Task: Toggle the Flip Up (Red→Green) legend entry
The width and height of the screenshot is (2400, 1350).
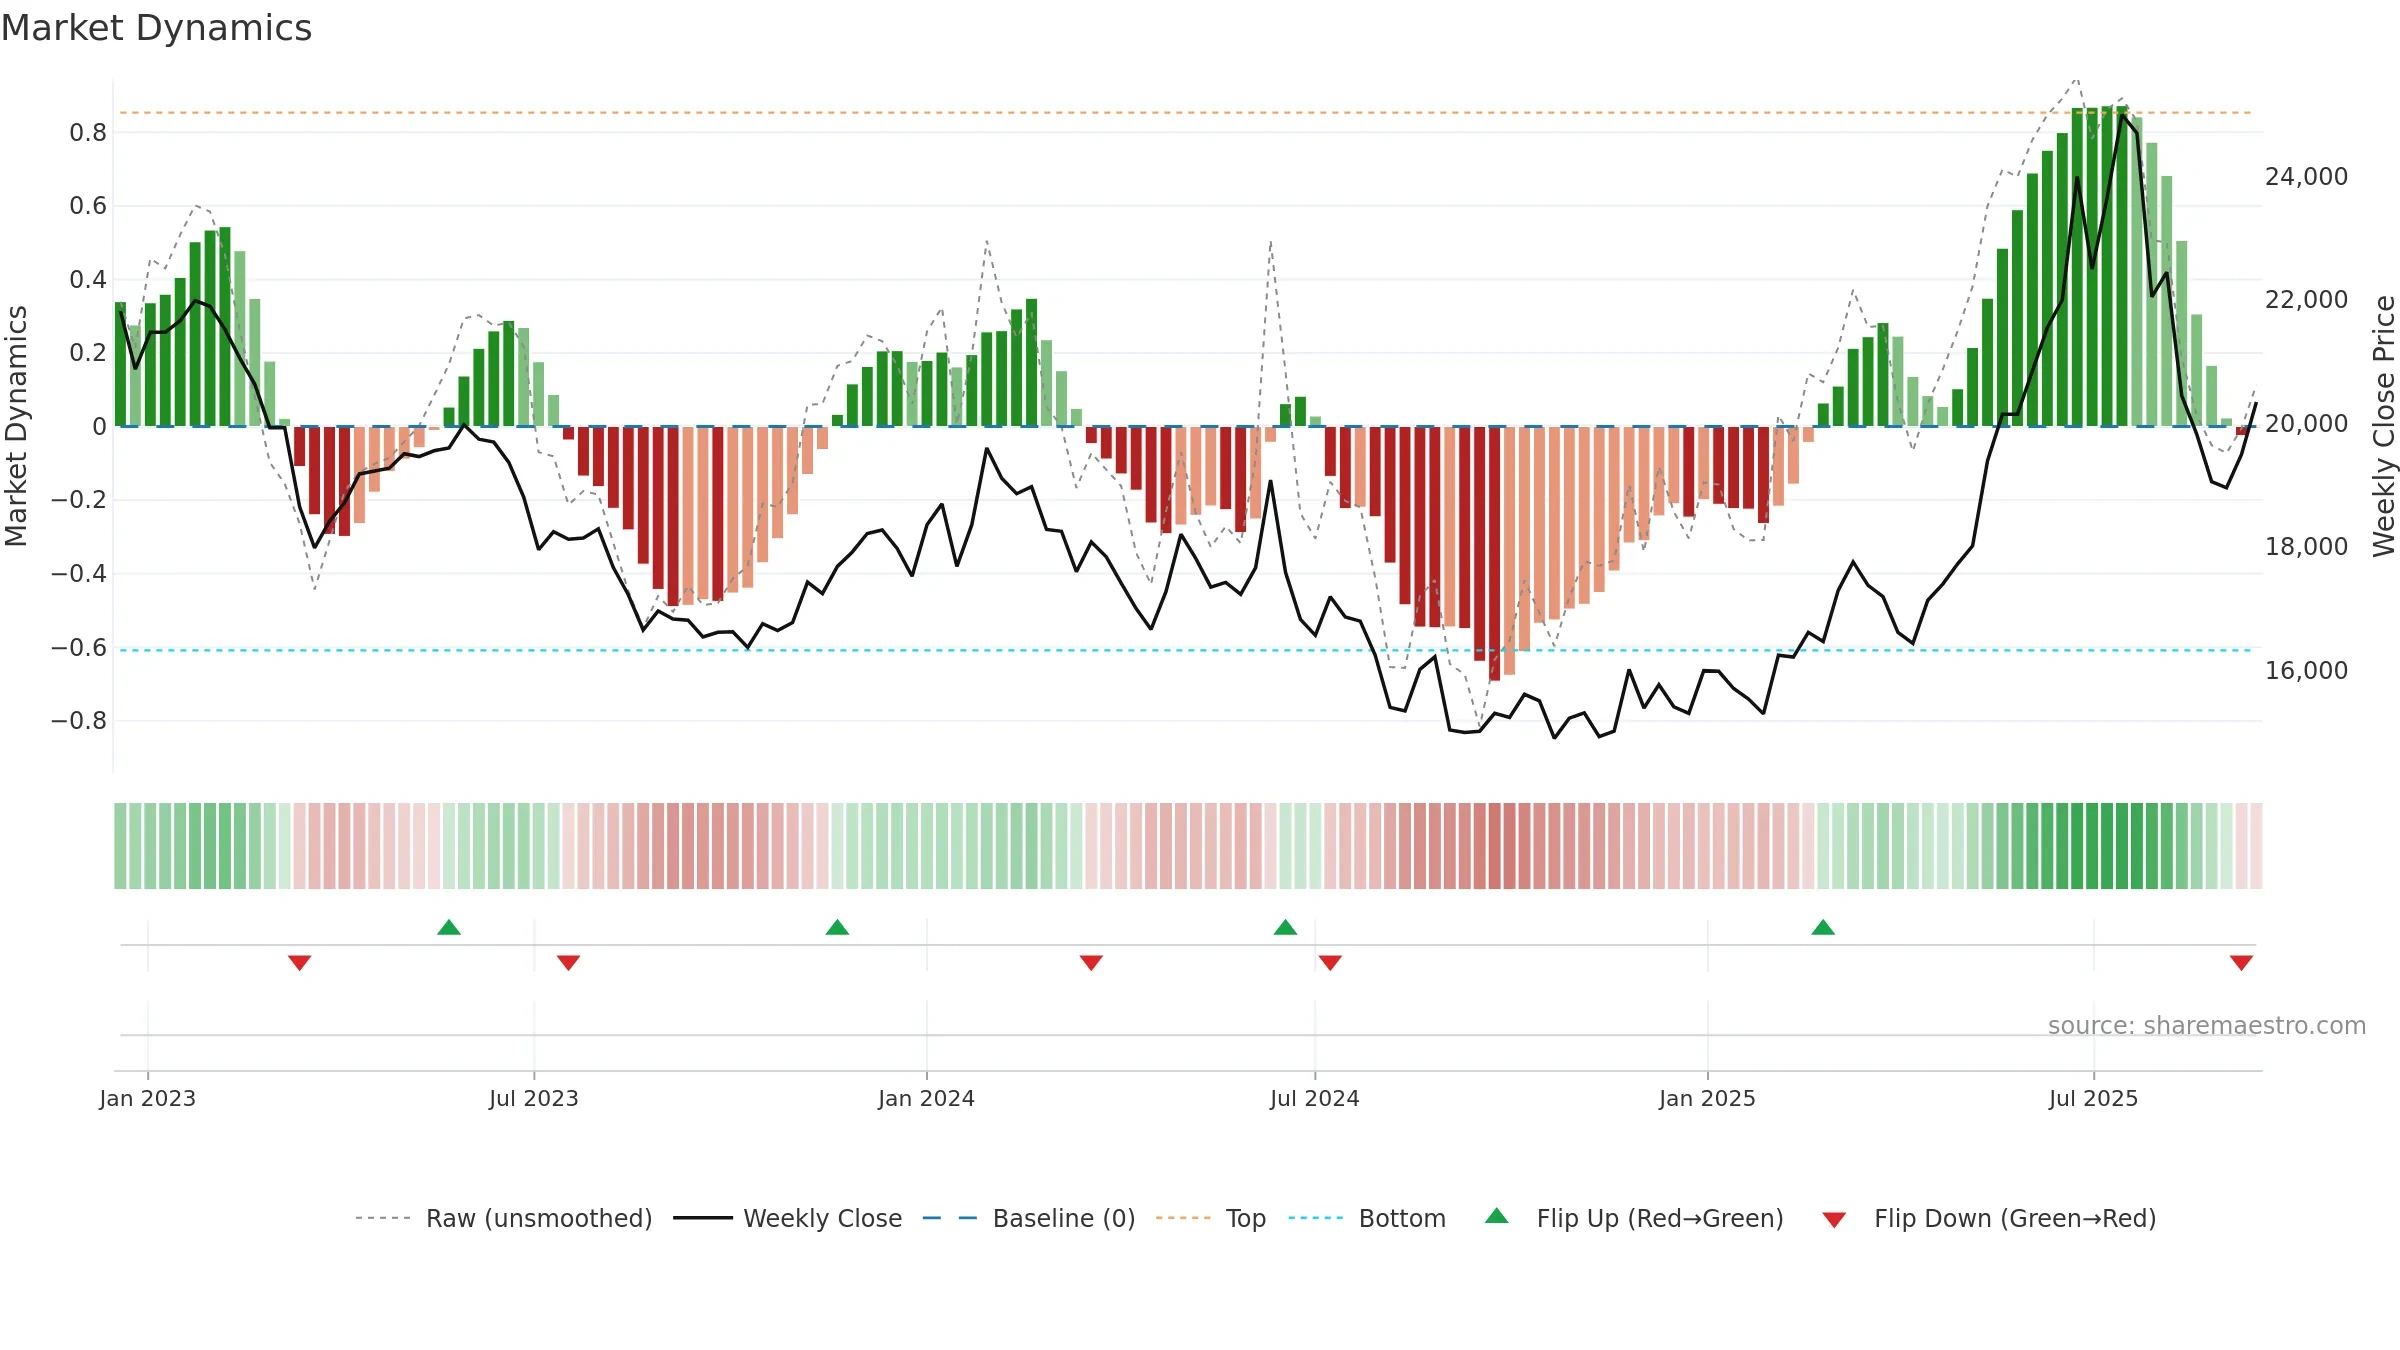Action: click(x=1634, y=1218)
